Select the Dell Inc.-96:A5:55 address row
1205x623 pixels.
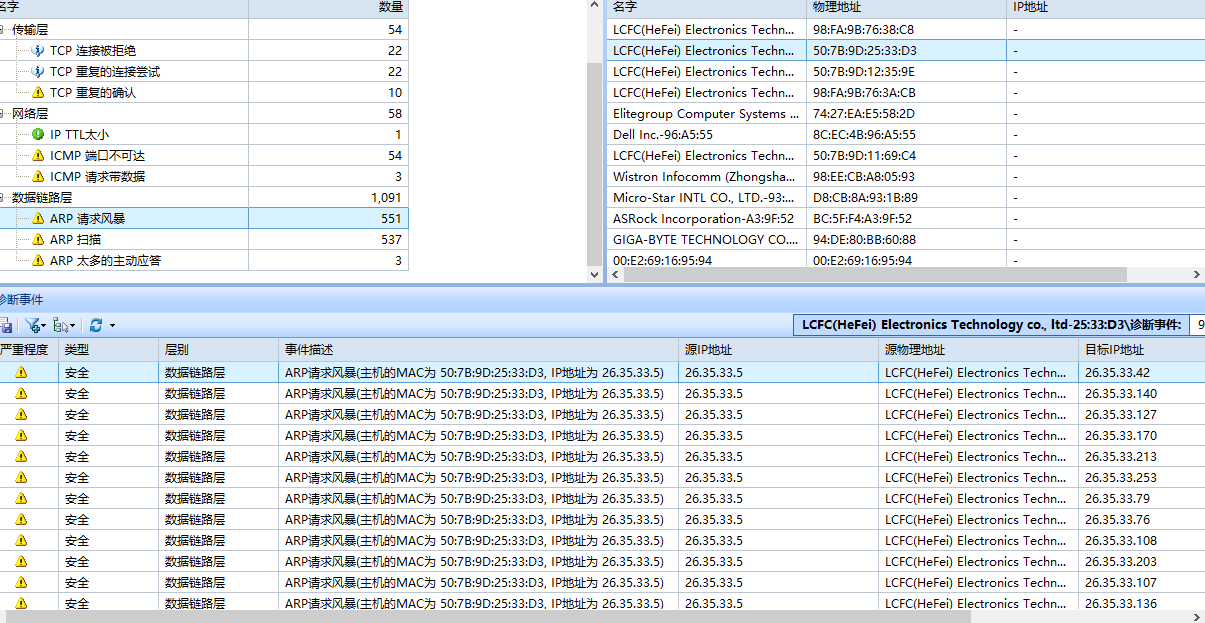906,134
